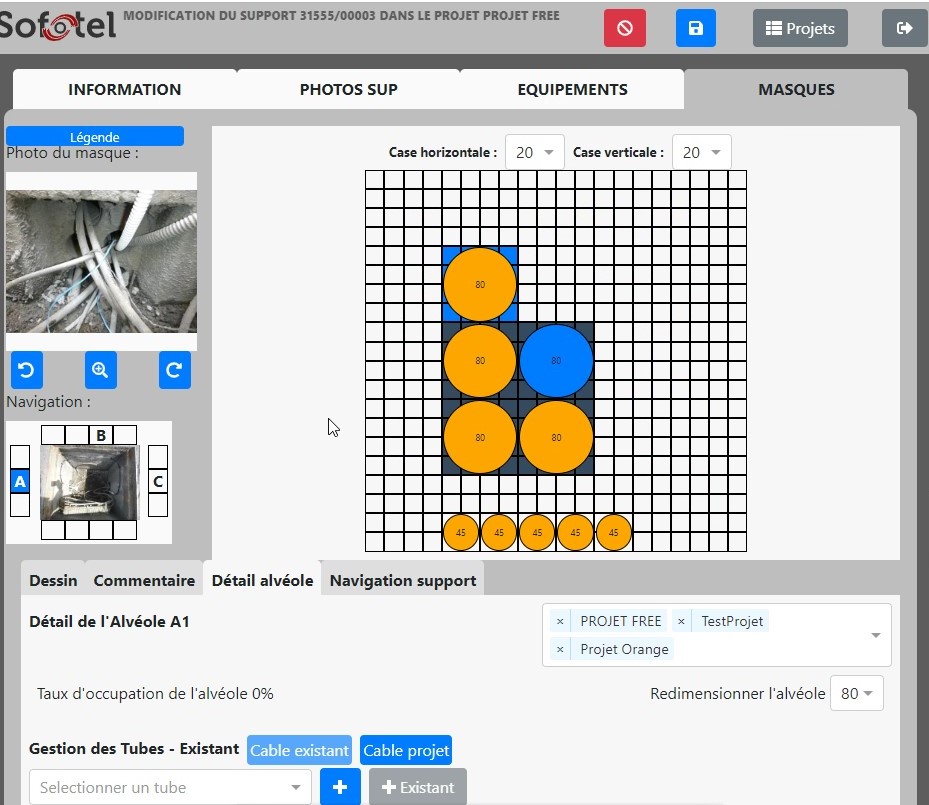Open the Case verticale dropdown

701,152
